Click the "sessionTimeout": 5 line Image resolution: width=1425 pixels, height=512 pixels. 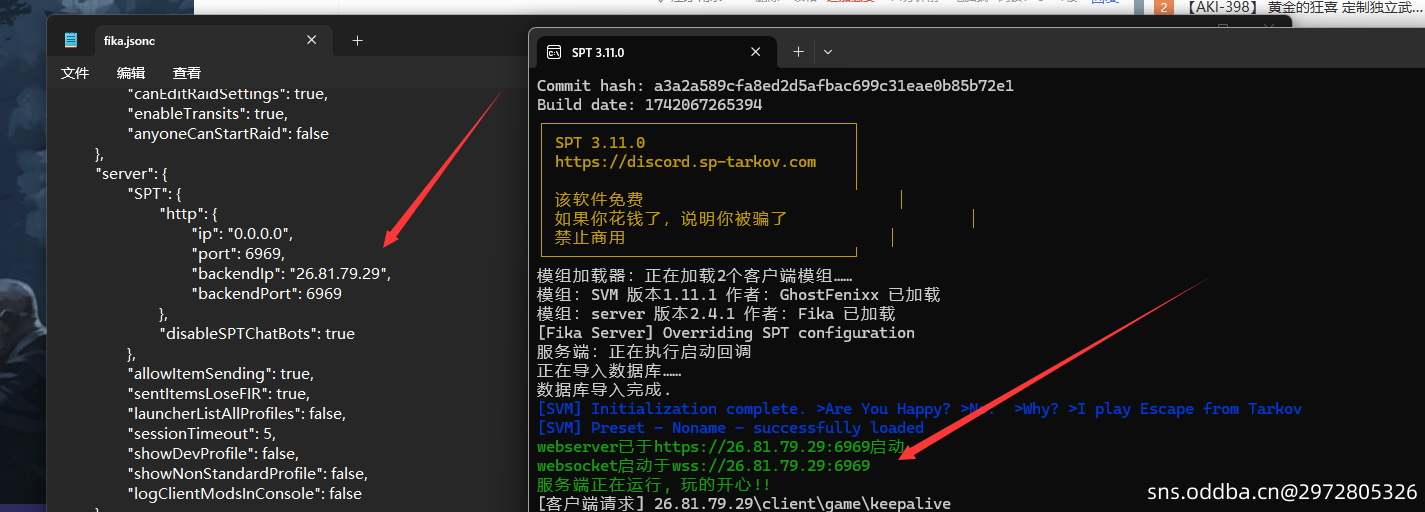pos(201,434)
